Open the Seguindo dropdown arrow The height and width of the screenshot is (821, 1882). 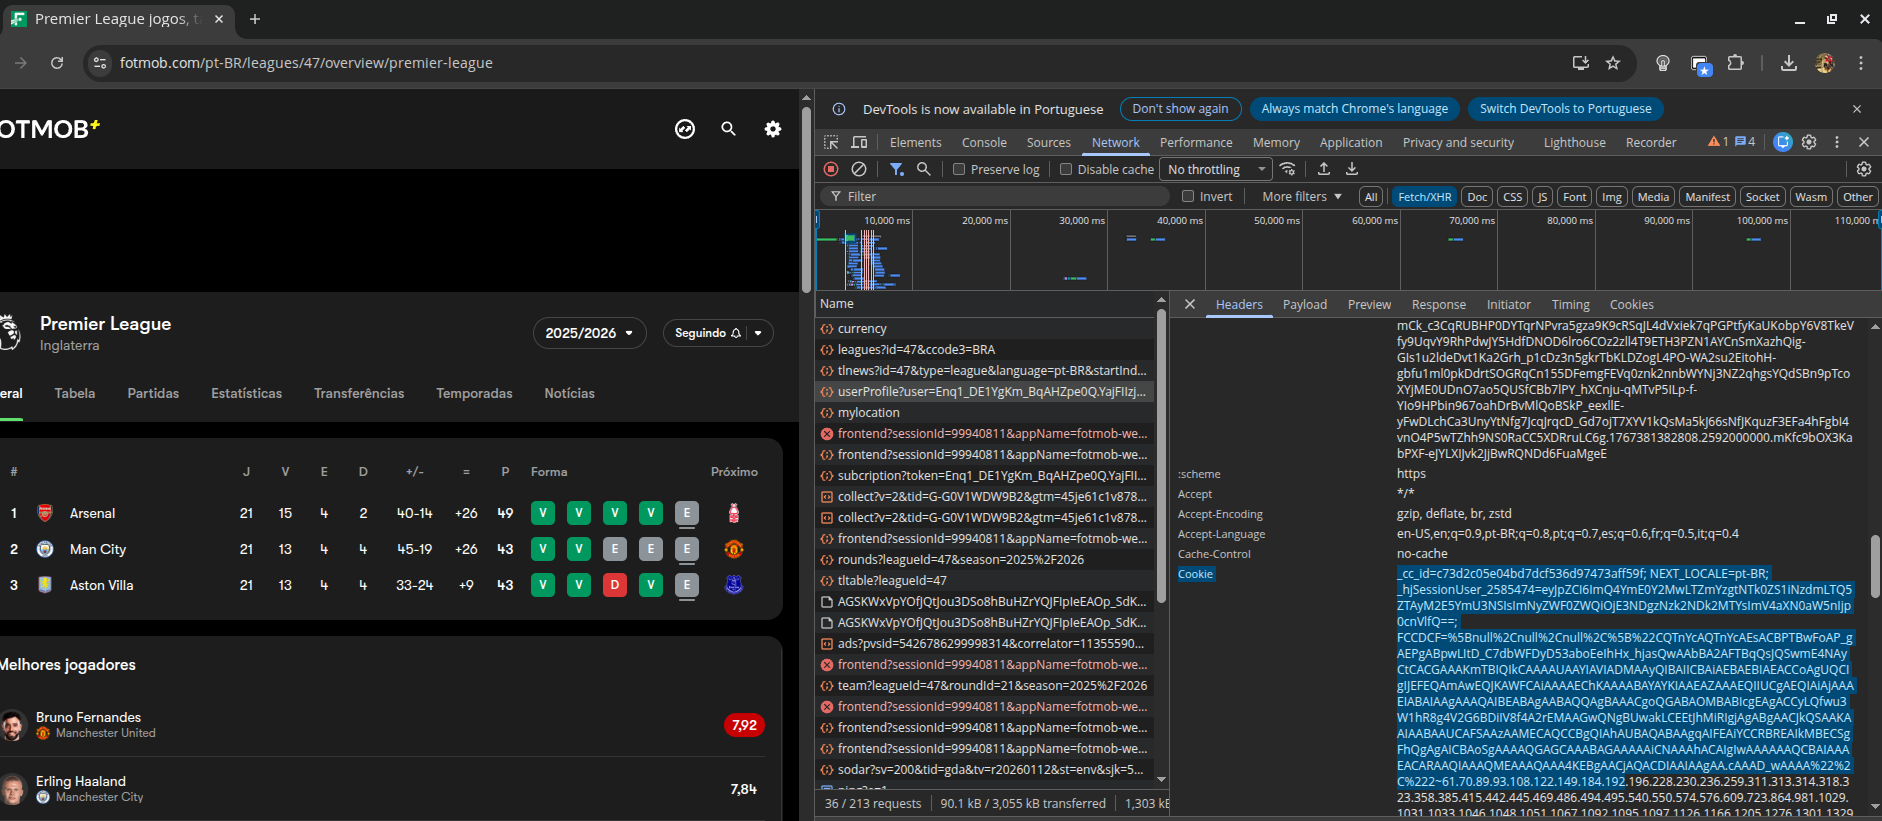click(758, 333)
